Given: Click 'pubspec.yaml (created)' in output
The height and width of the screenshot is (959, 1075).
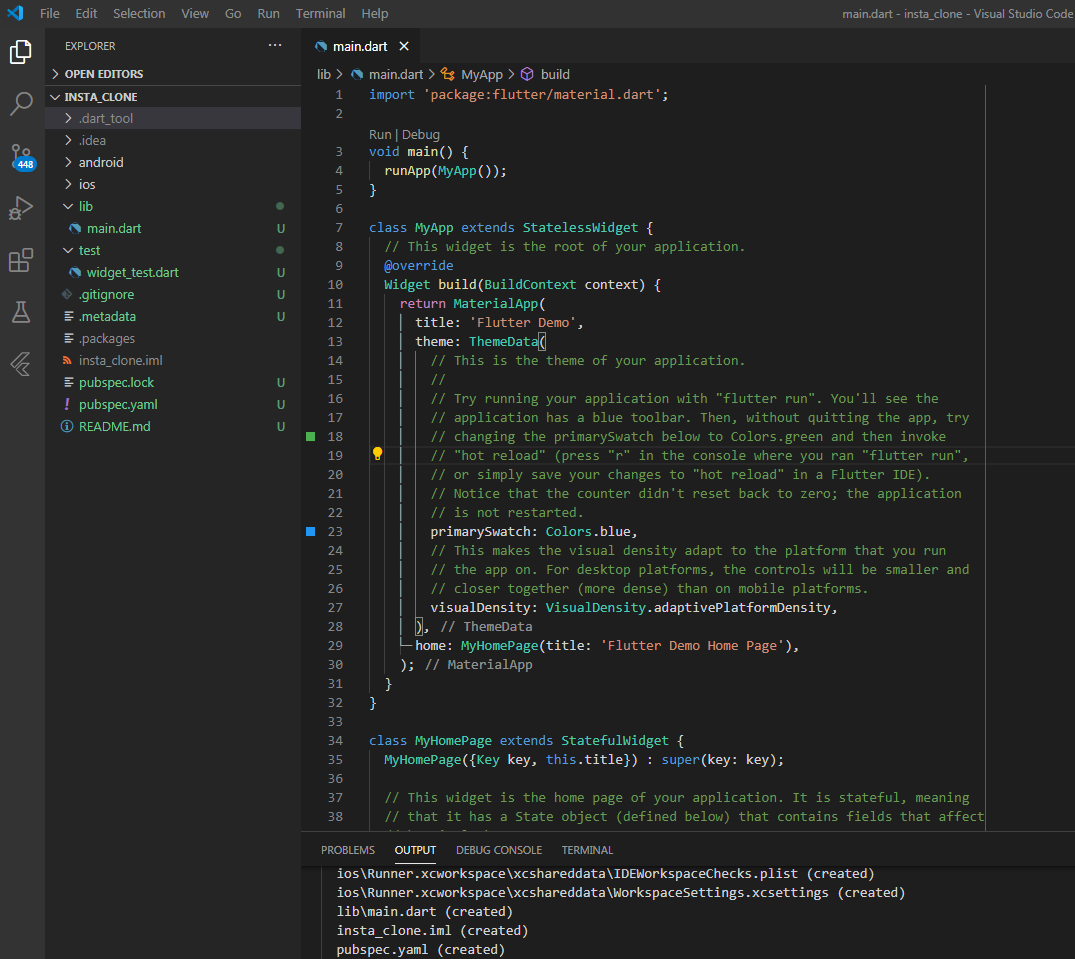Looking at the screenshot, I should point(420,949).
